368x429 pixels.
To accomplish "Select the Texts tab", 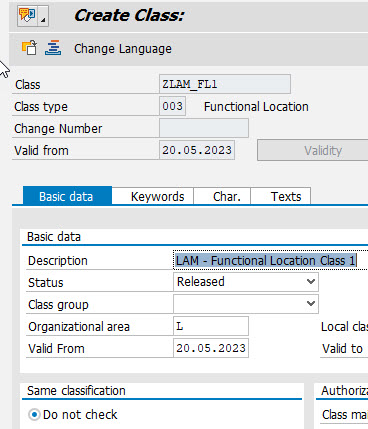I will point(286,196).
